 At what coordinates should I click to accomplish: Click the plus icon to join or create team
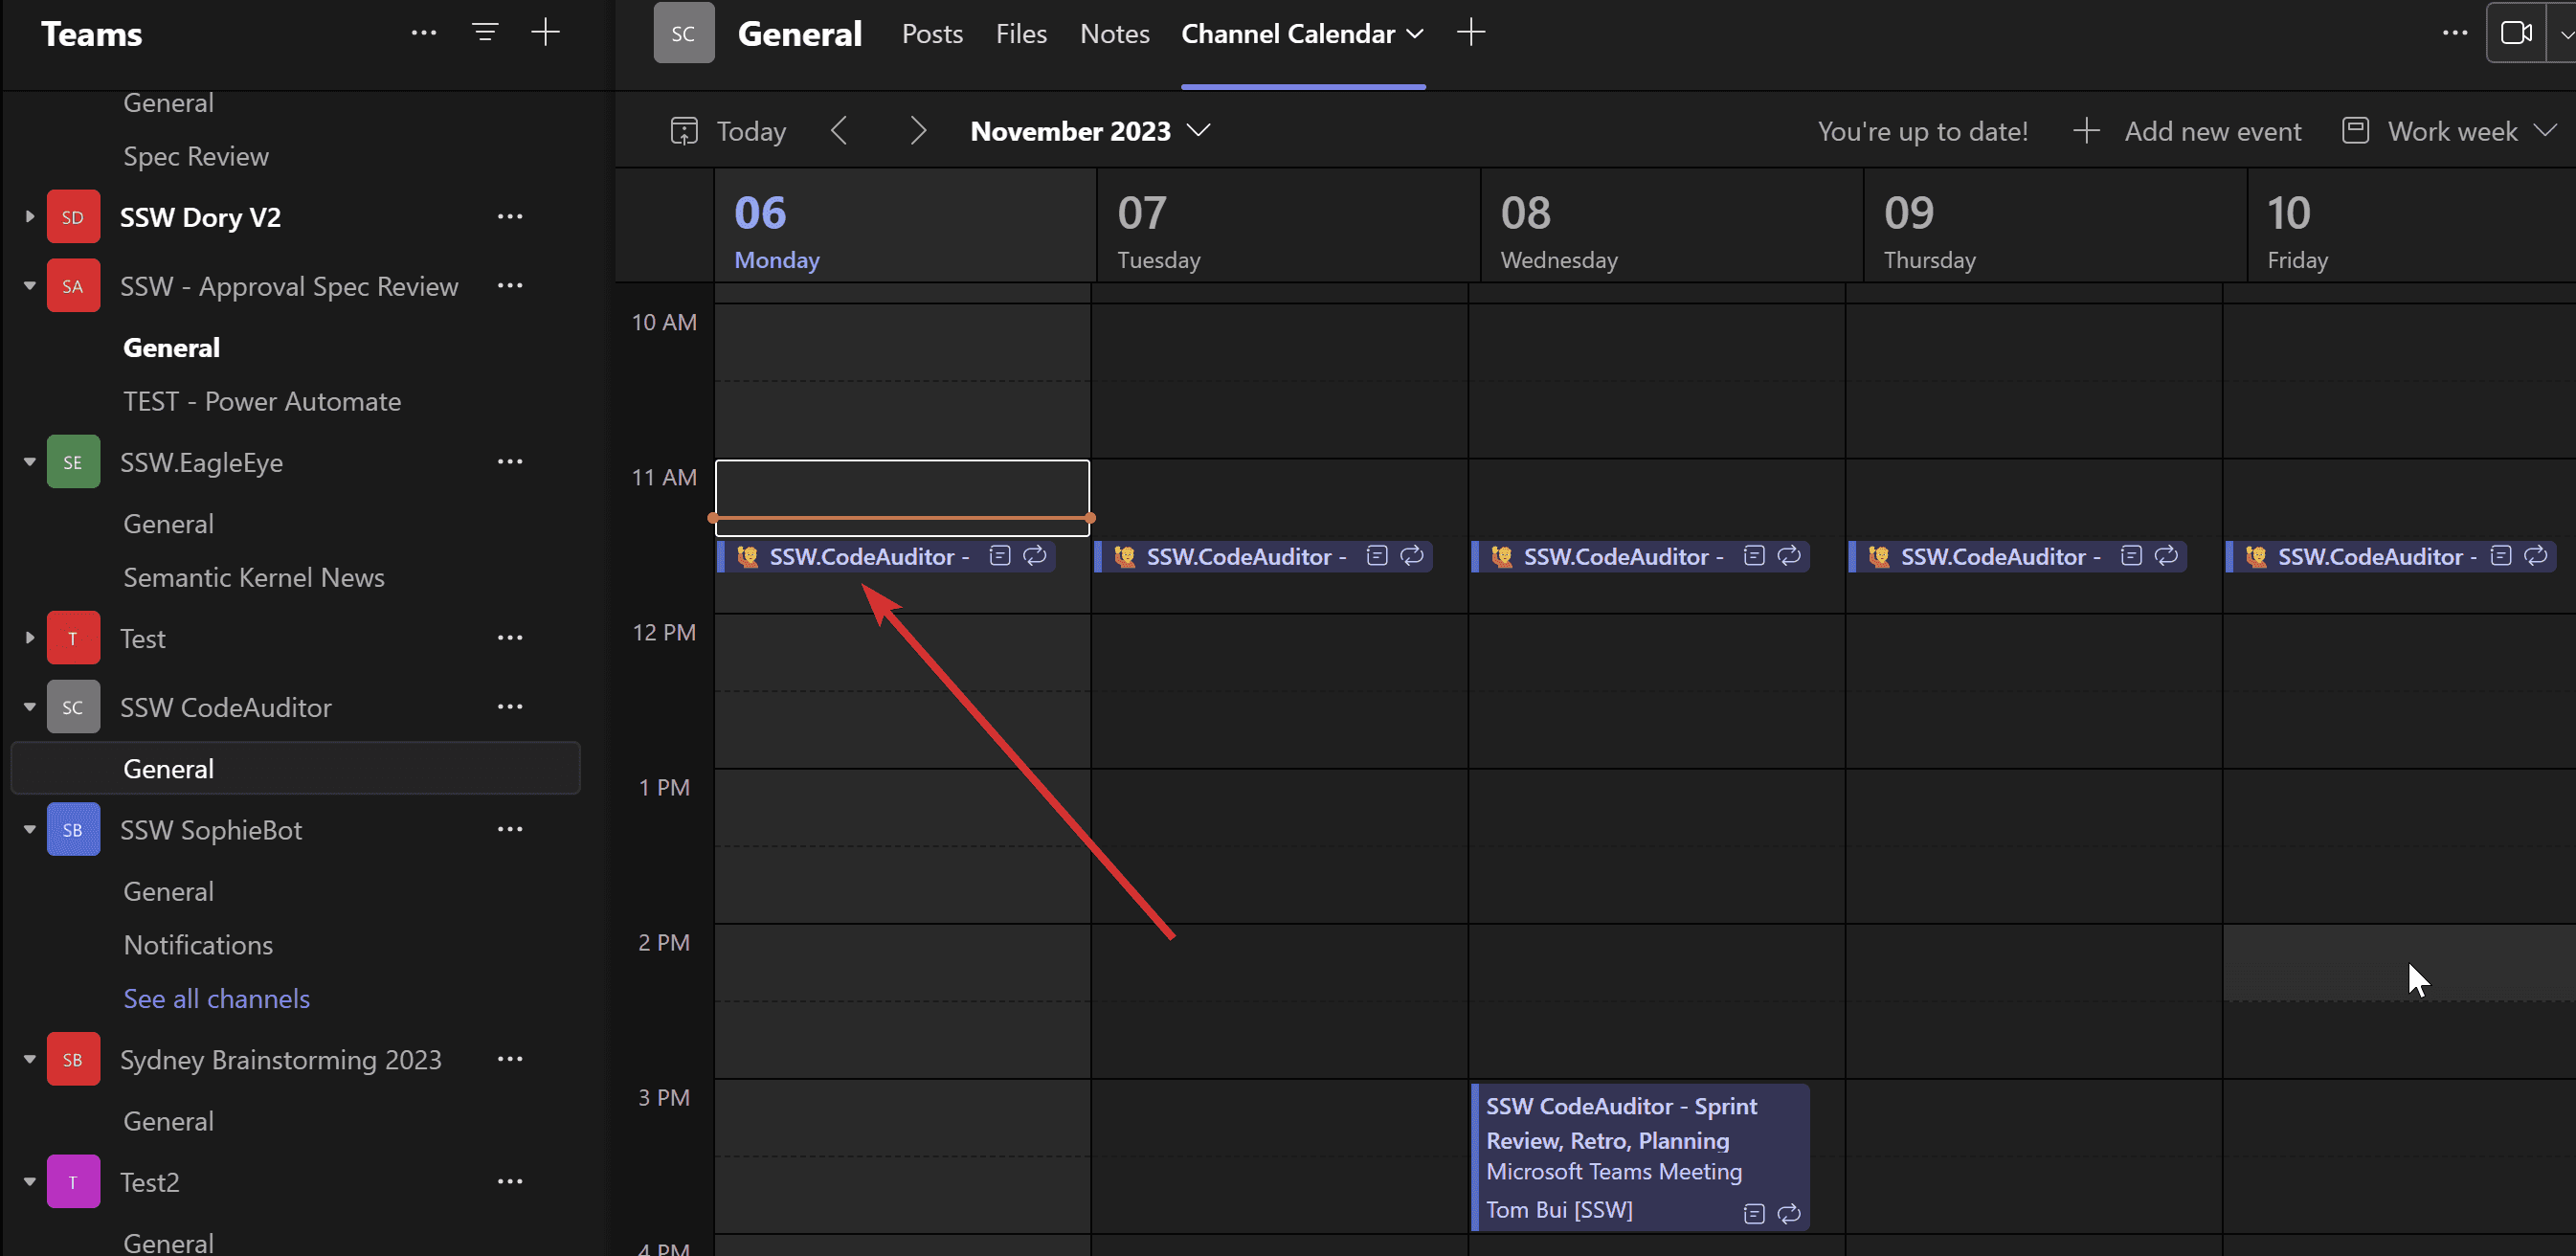545,33
